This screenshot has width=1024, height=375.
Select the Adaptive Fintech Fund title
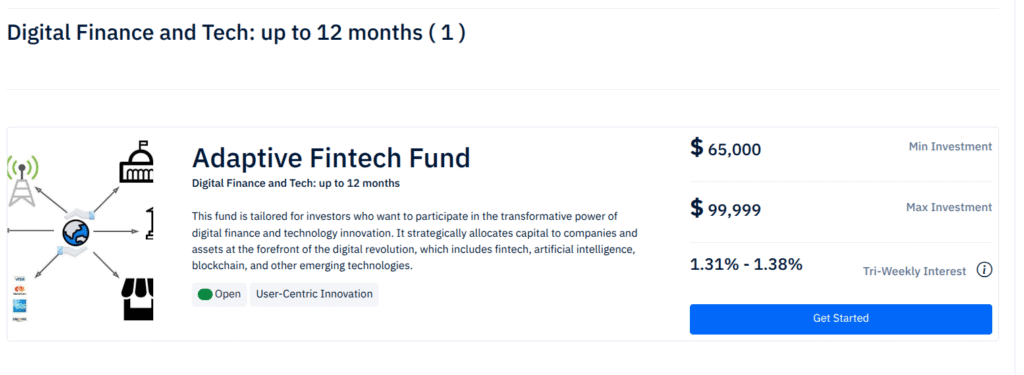[331, 158]
